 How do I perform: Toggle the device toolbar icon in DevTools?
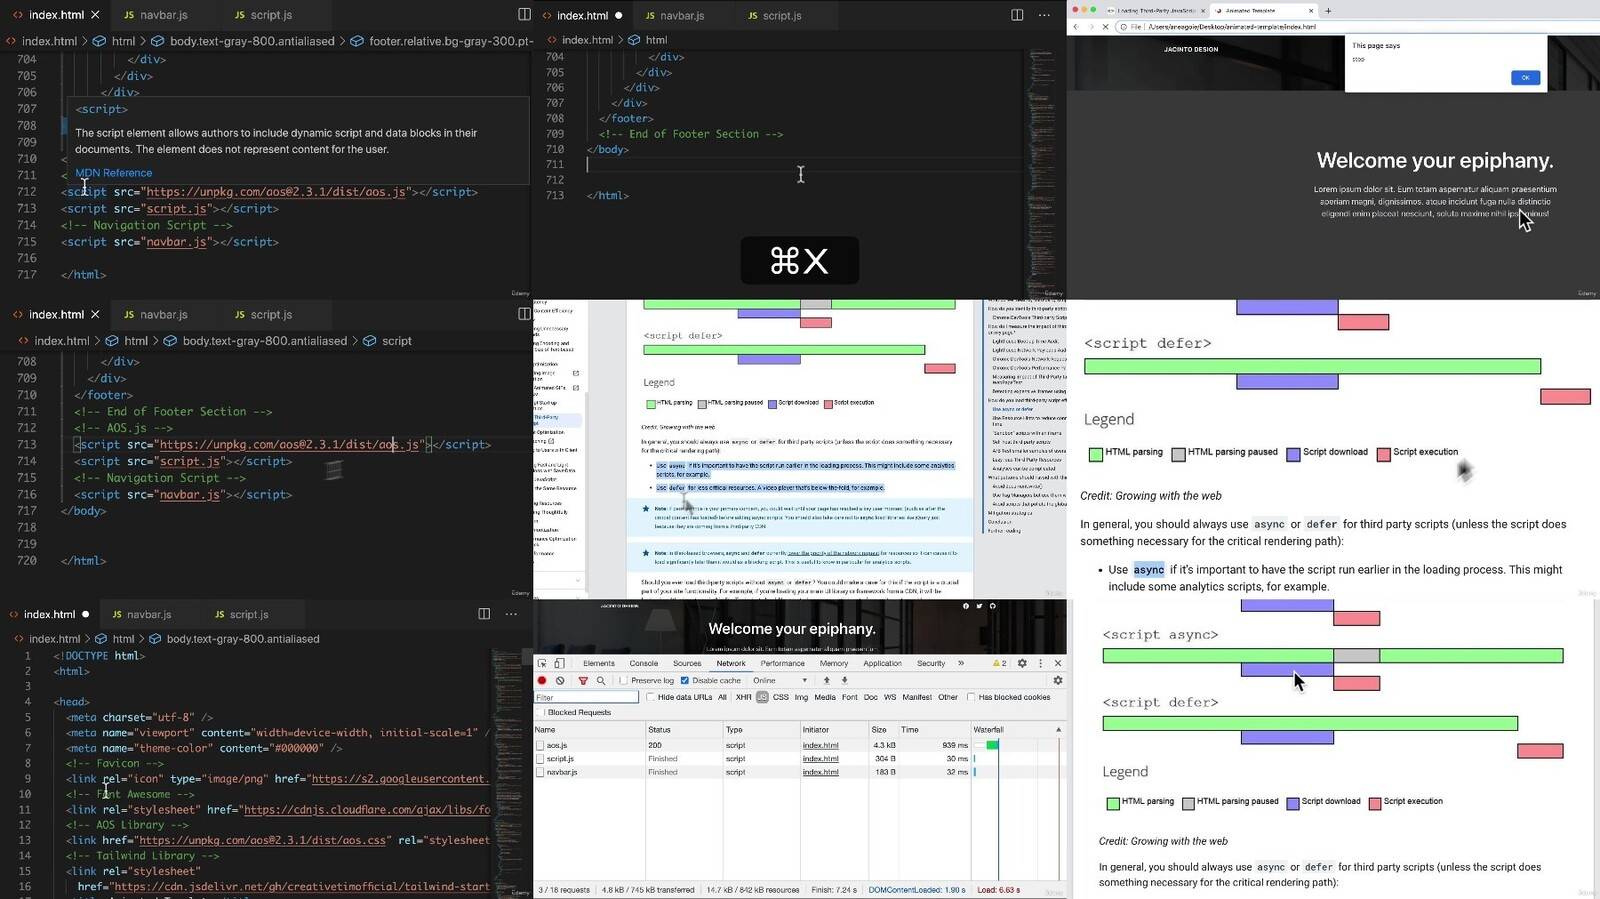(559, 663)
